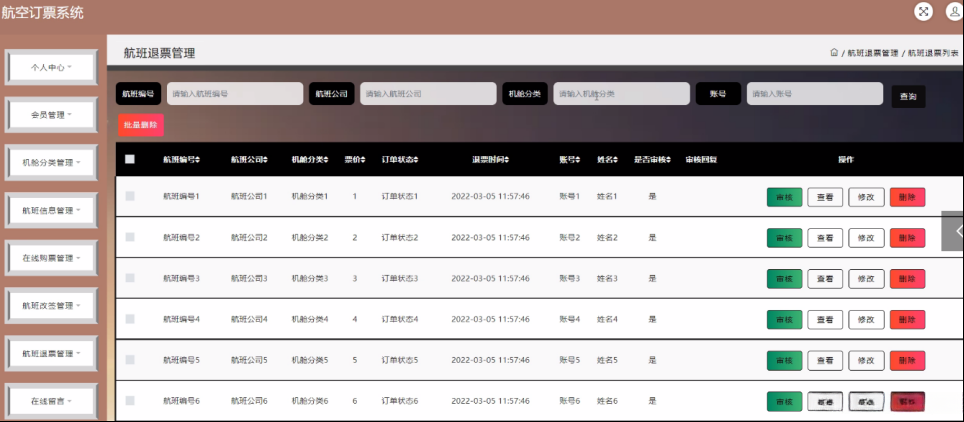Click 查看 for 航班编号4

click(825, 320)
